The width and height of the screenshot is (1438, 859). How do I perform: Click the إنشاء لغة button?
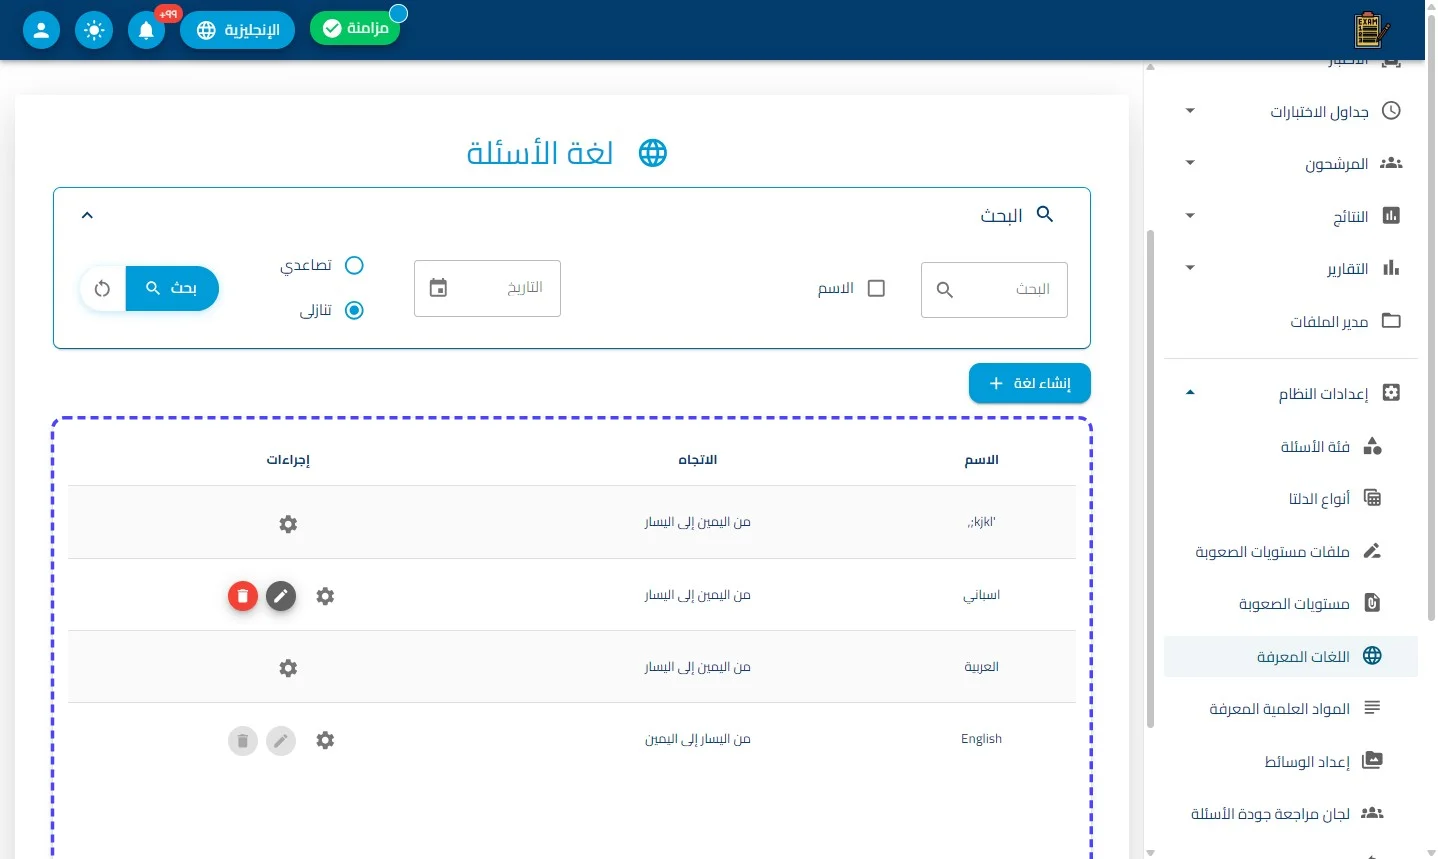click(x=1029, y=383)
